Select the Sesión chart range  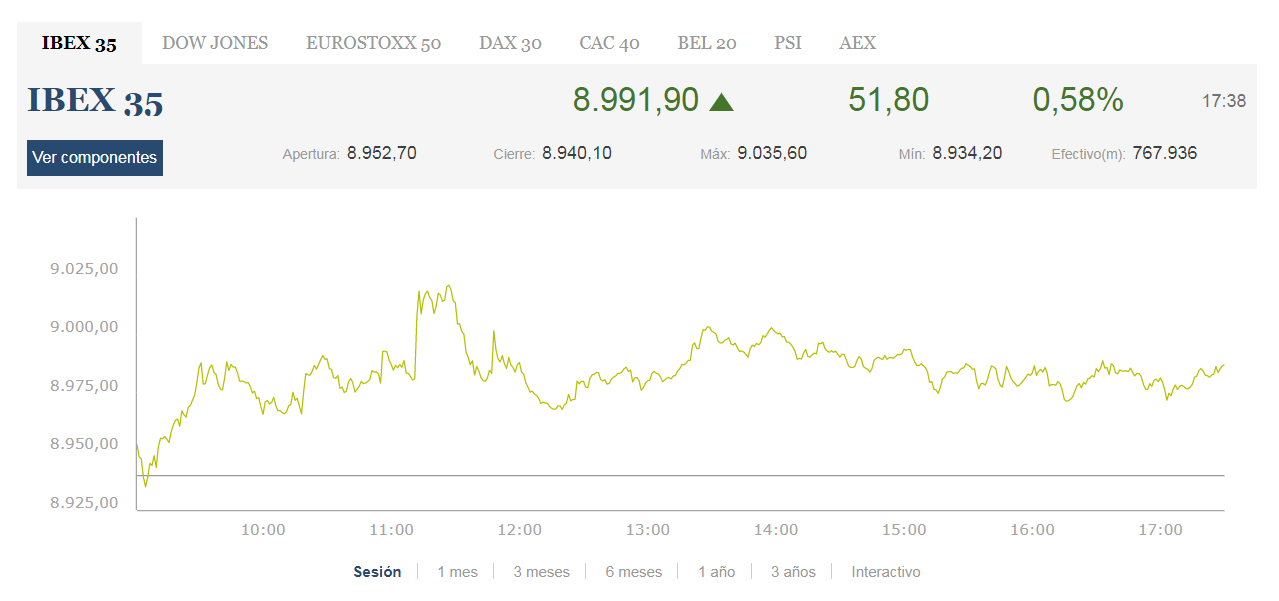coord(377,572)
